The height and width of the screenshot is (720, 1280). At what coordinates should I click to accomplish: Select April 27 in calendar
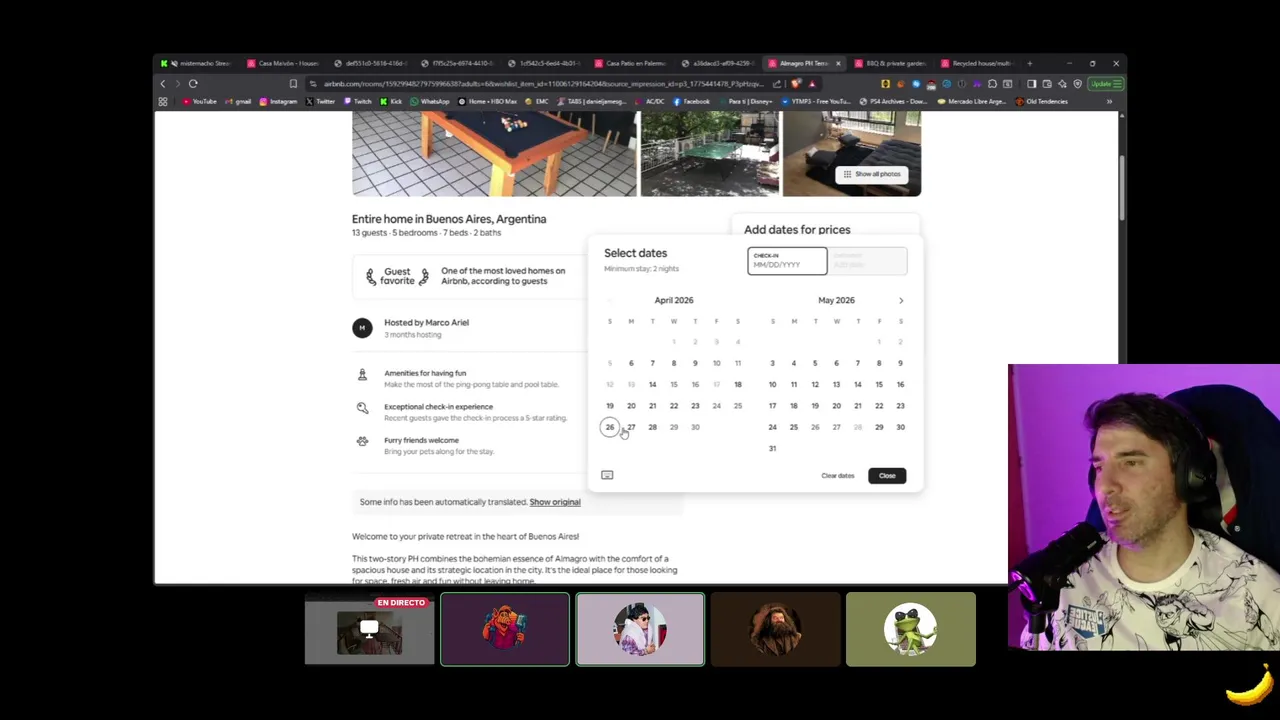pos(631,427)
